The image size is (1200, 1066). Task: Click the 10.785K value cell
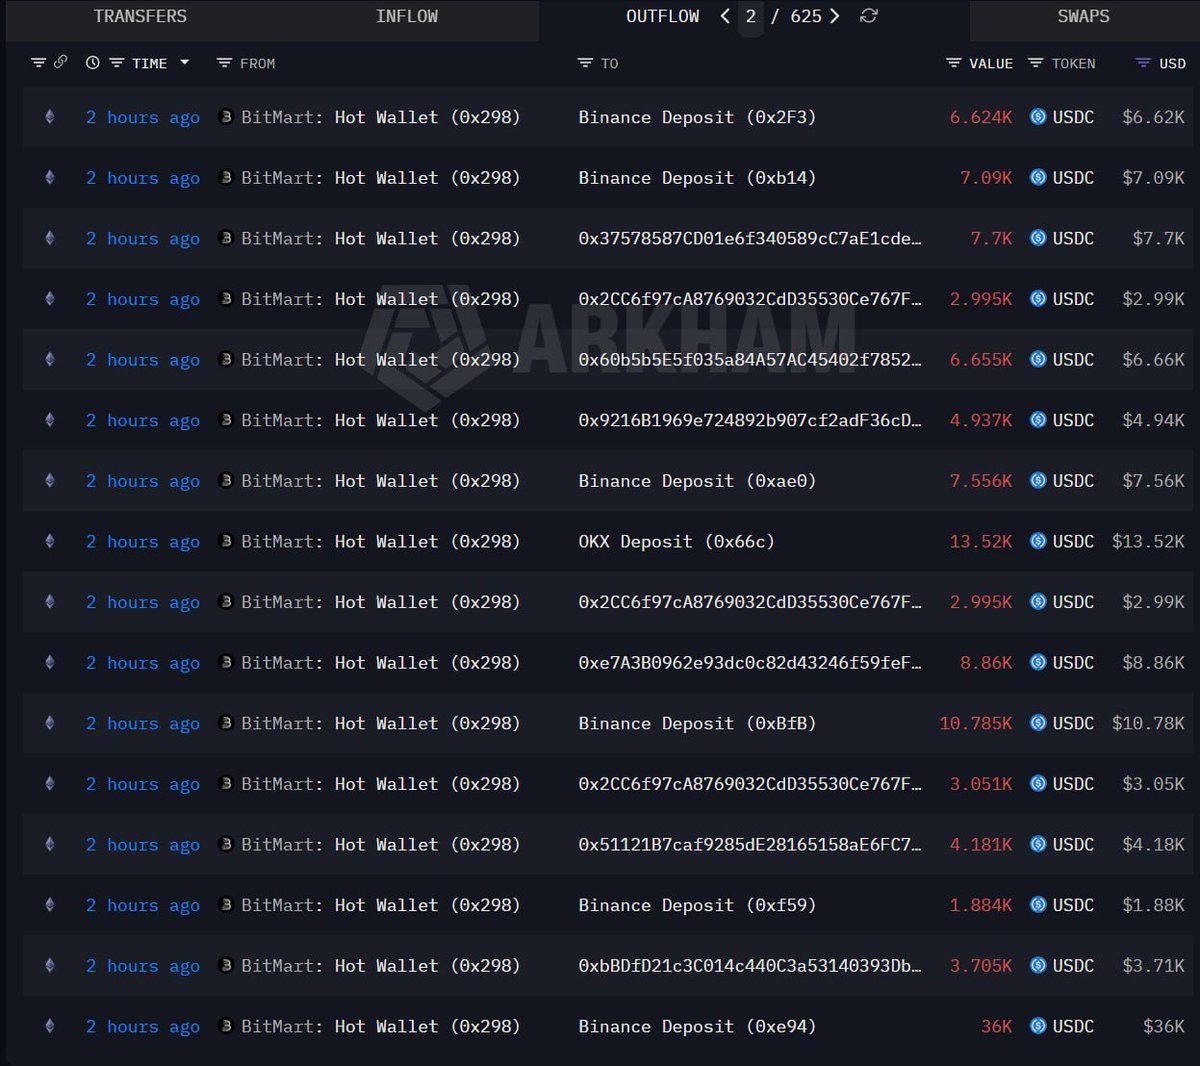[x=976, y=723]
